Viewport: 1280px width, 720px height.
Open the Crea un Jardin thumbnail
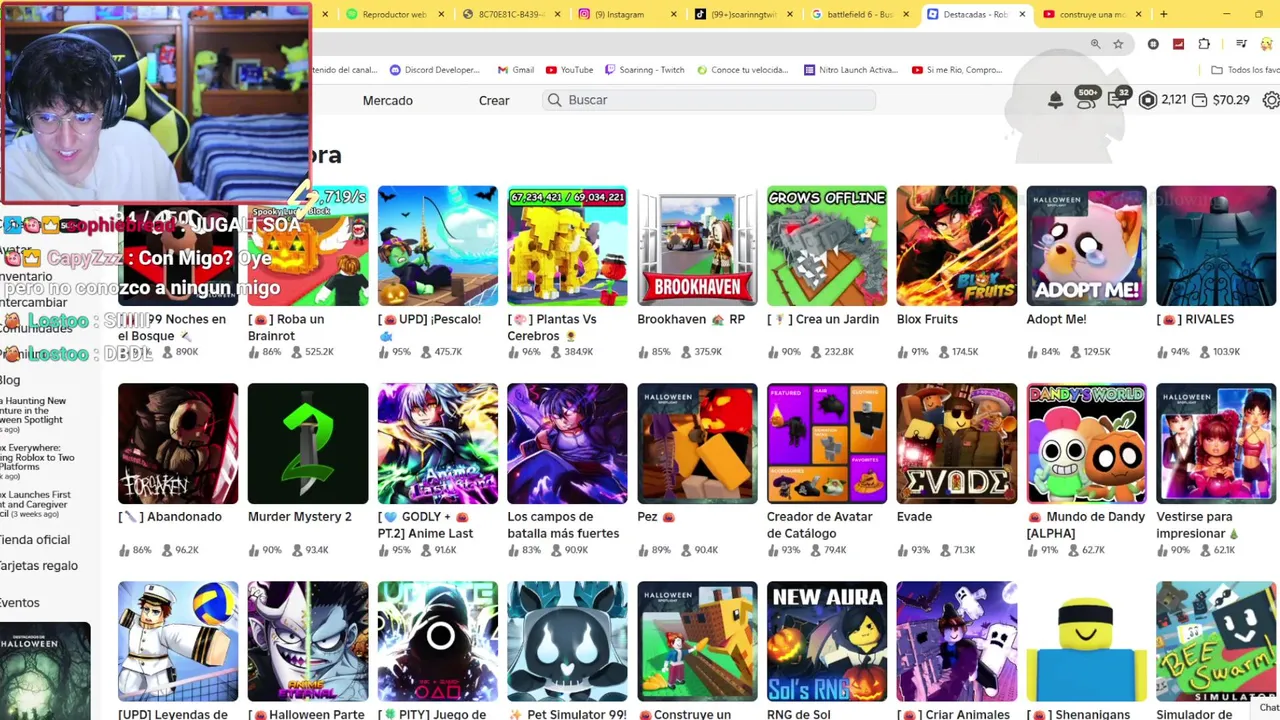point(827,246)
